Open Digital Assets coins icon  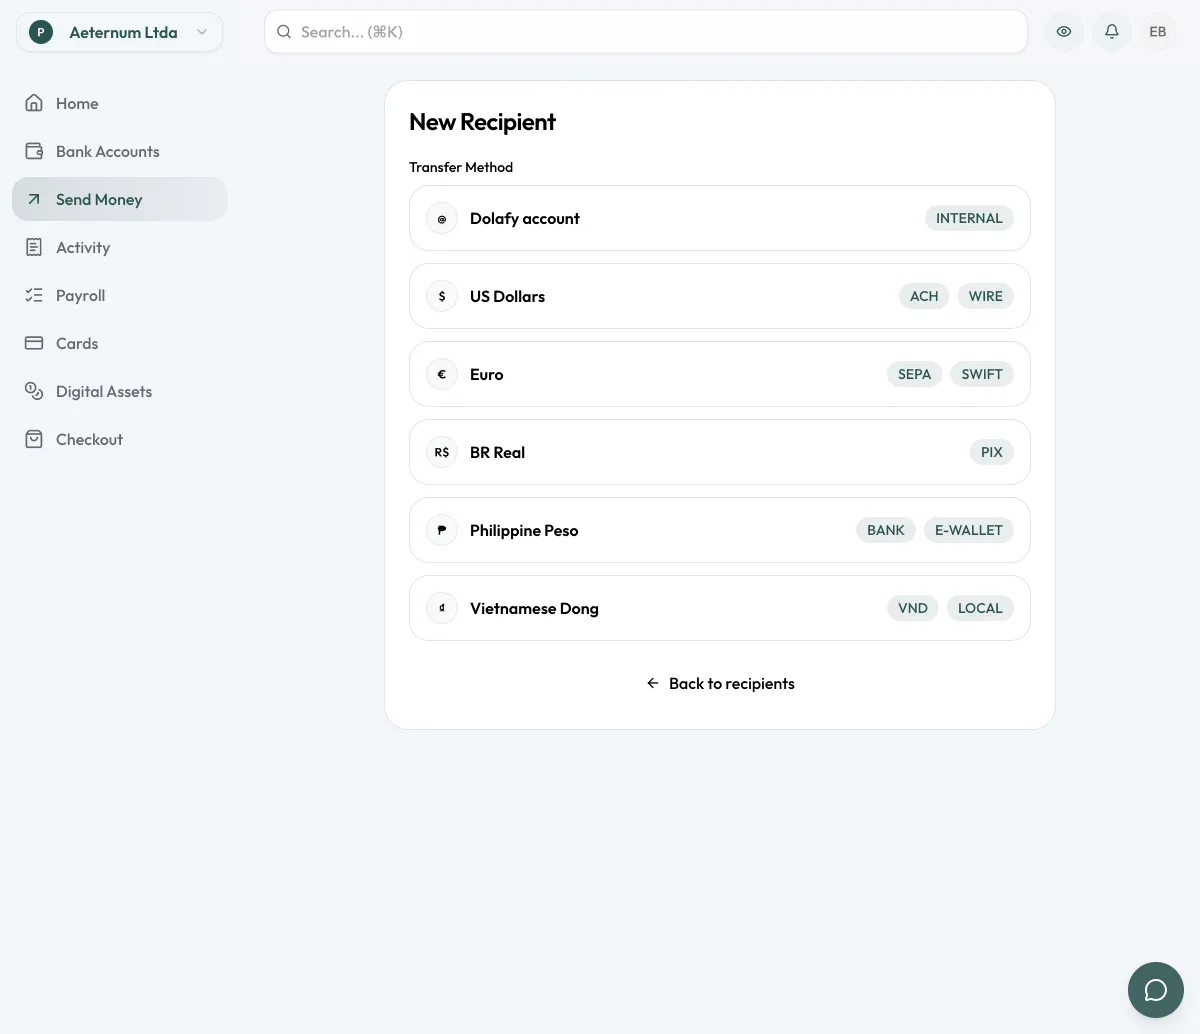pyautogui.click(x=34, y=391)
